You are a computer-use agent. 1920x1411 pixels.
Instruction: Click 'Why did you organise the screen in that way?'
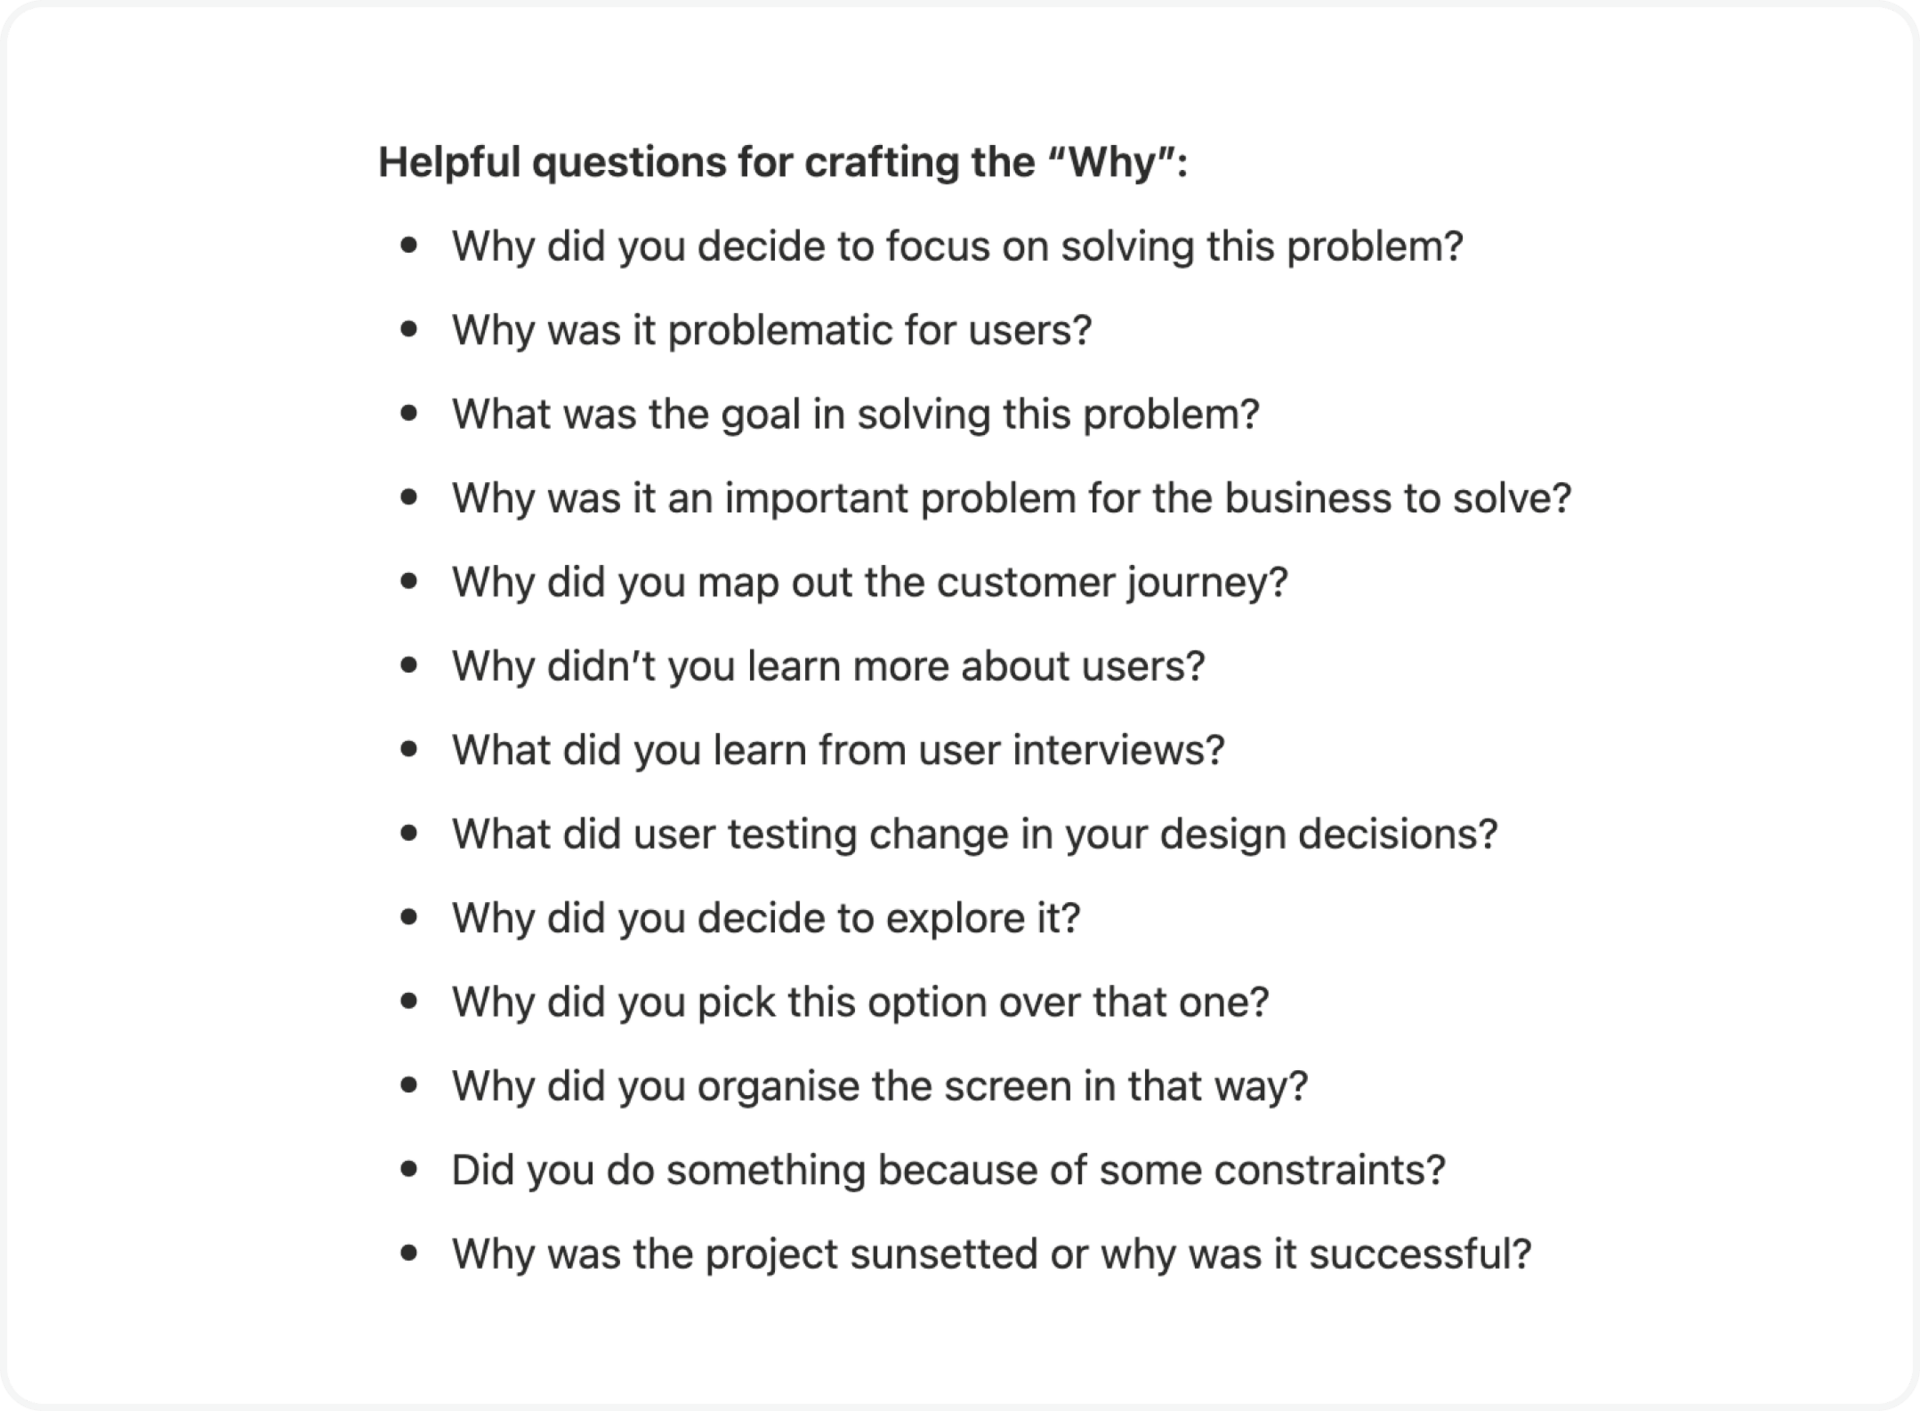879,1086
